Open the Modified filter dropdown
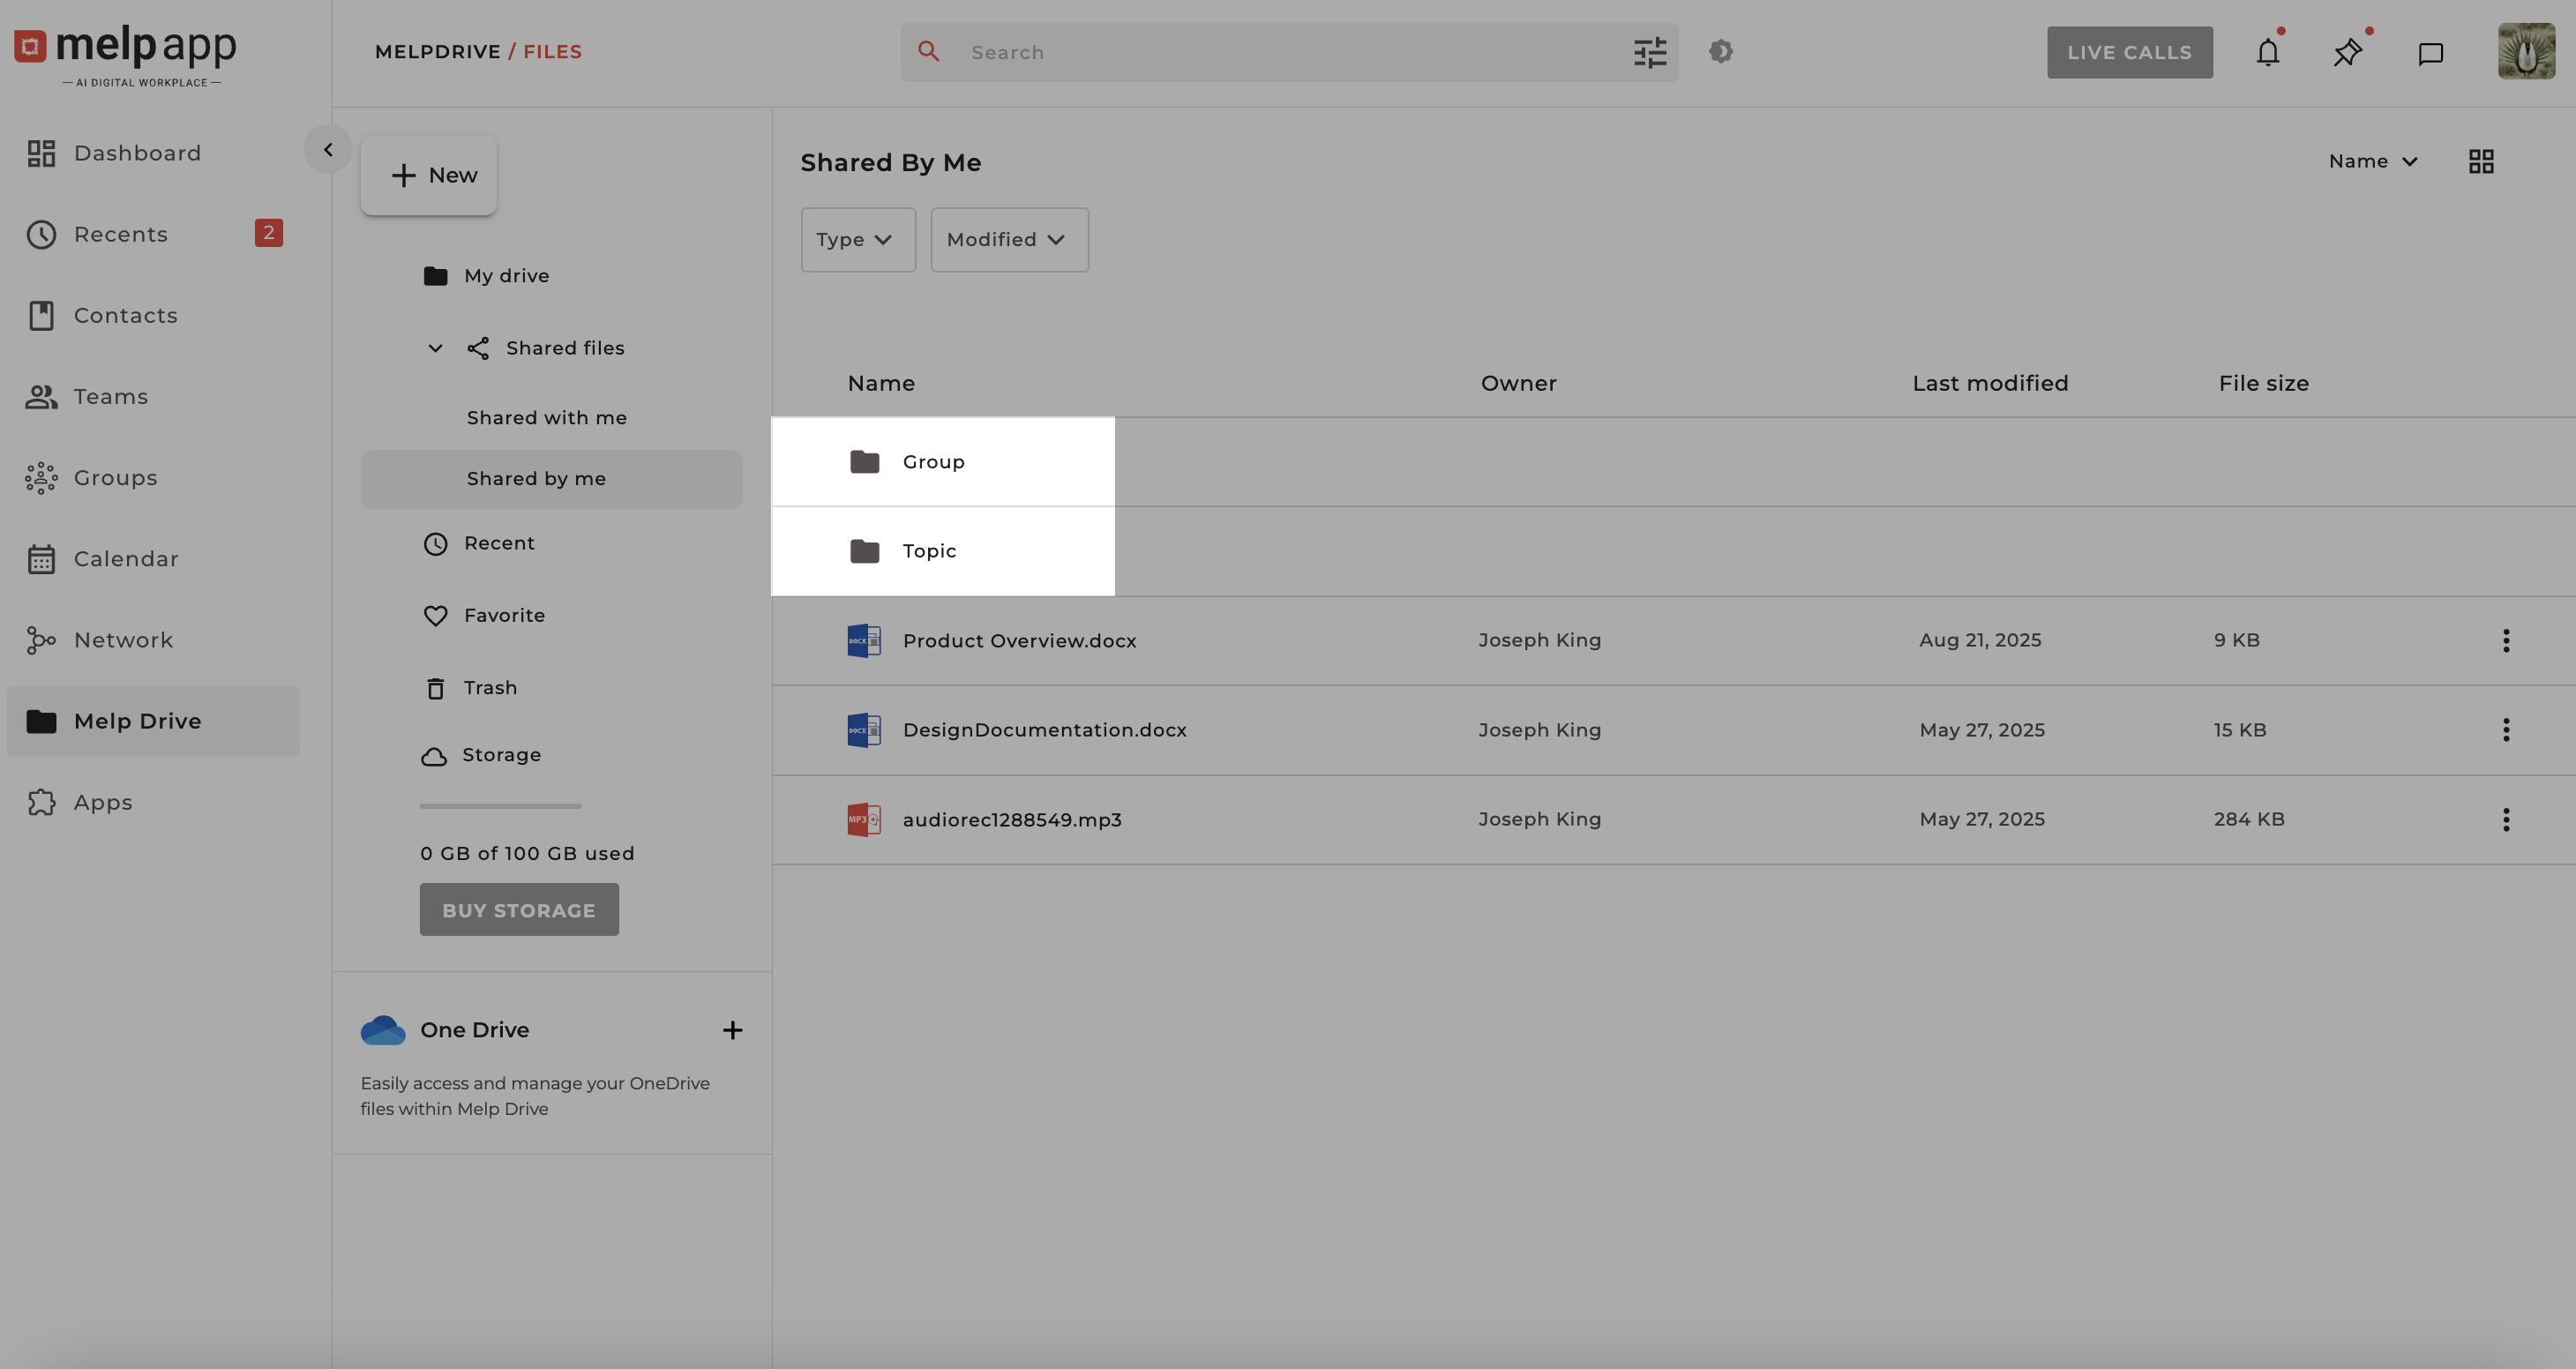The height and width of the screenshot is (1369, 2576). [1008, 240]
